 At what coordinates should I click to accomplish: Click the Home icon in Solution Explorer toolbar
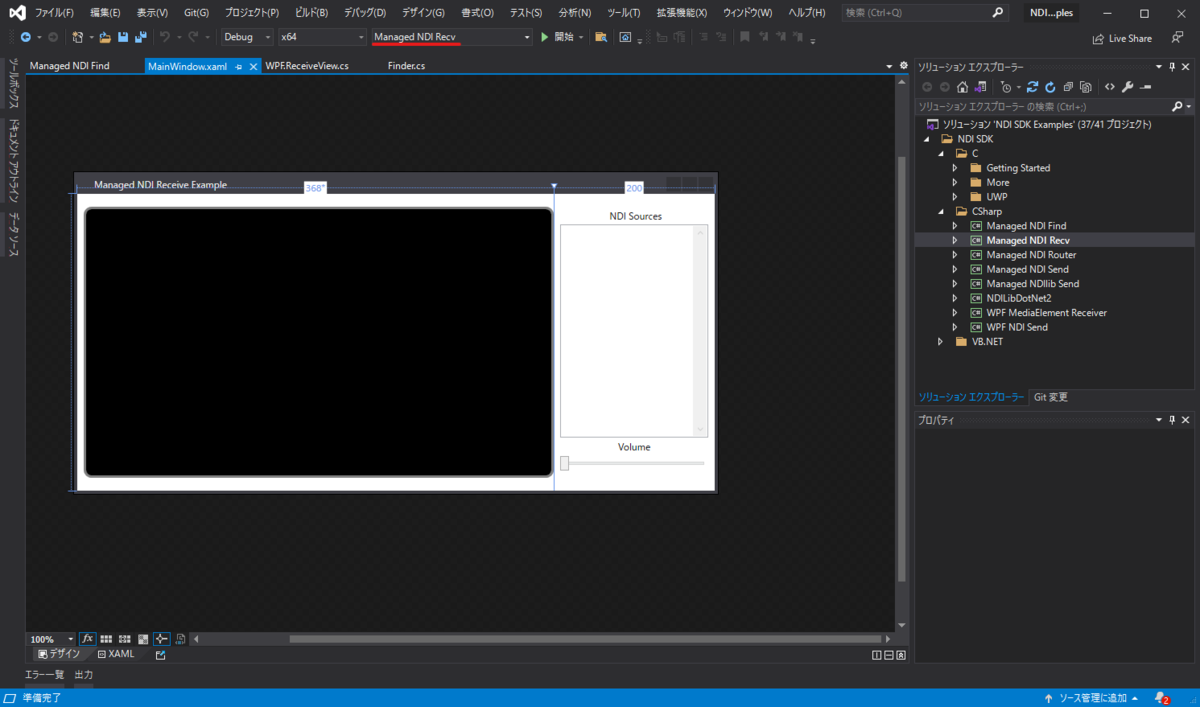(962, 87)
